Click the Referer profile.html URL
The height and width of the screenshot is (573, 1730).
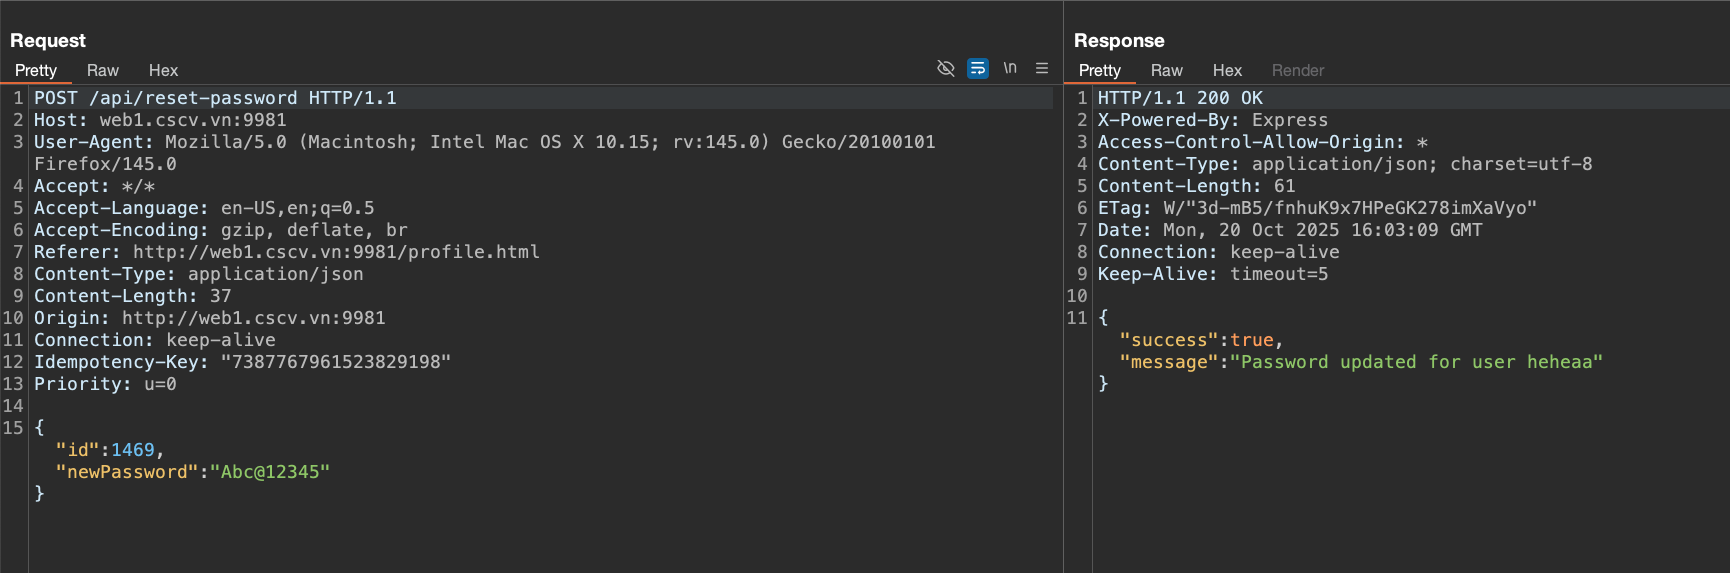(336, 252)
